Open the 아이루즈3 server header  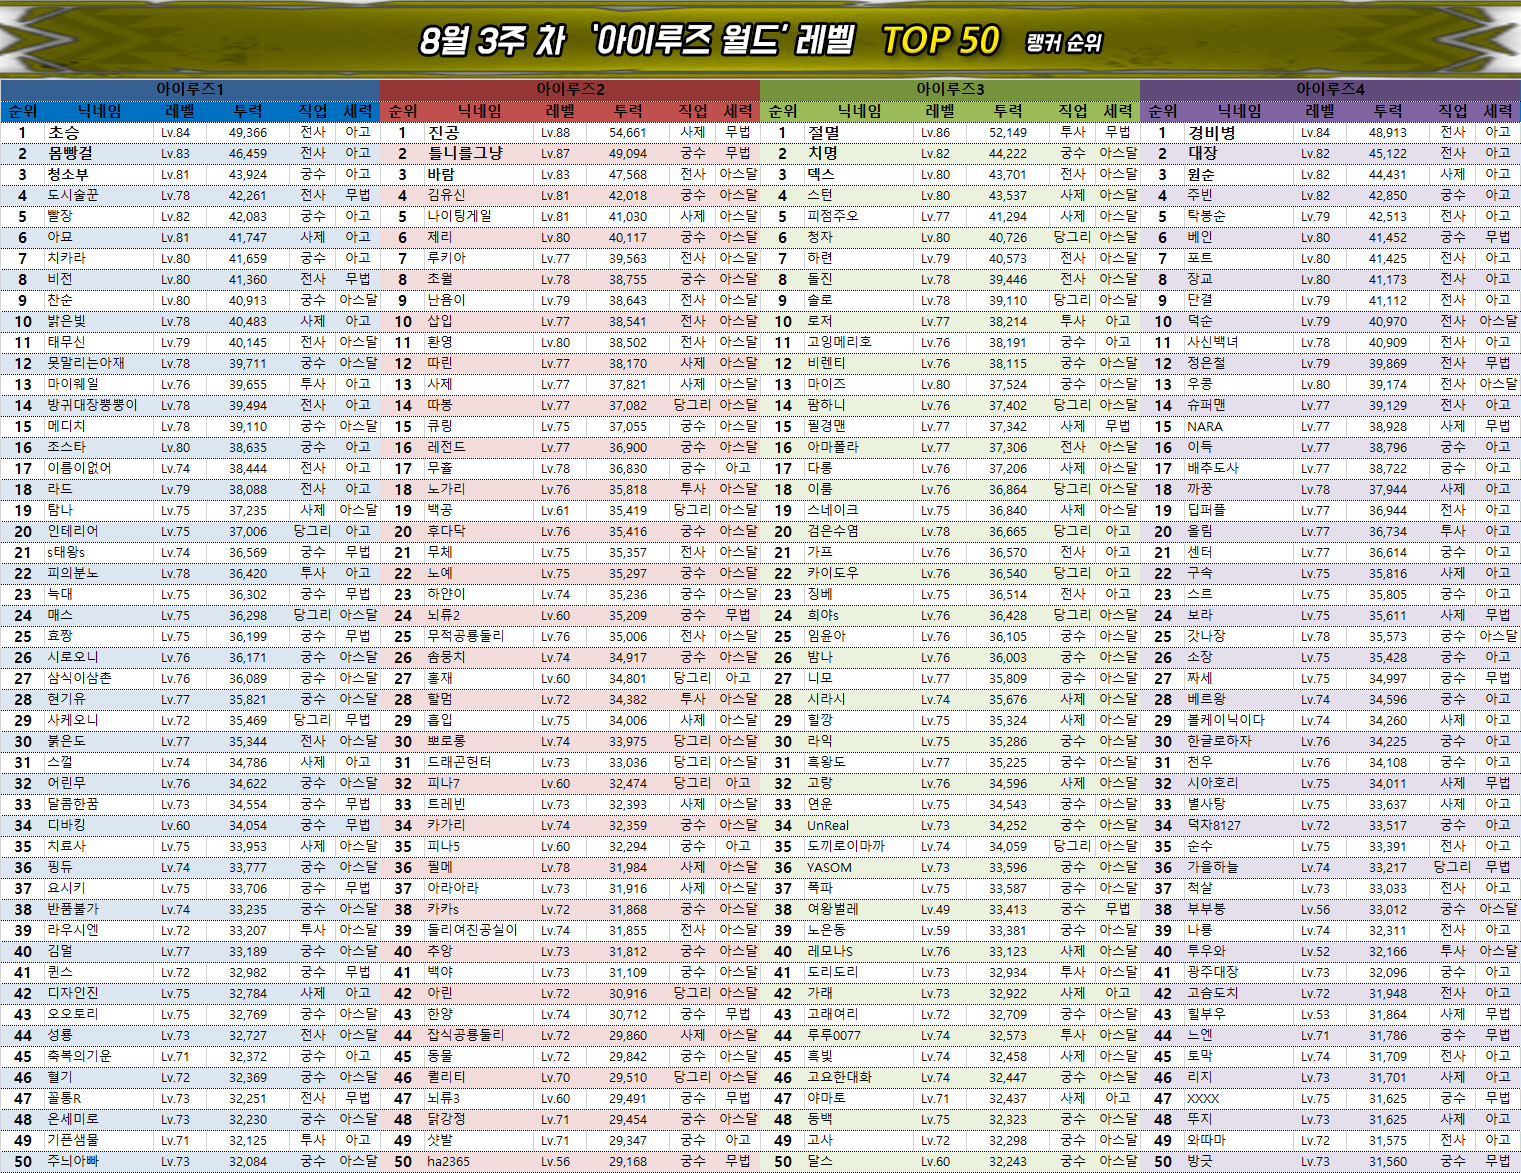pyautogui.click(x=950, y=89)
